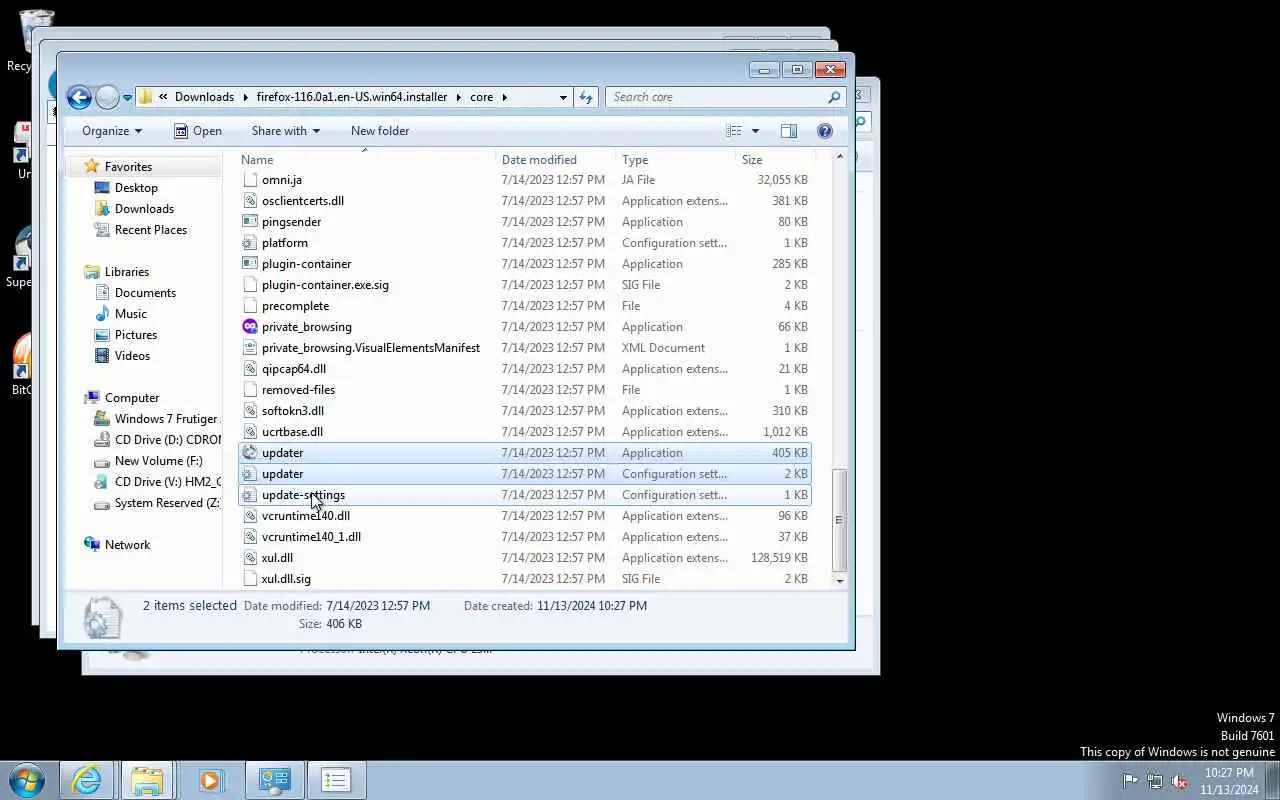Open the Organize menu
Image resolution: width=1280 pixels, height=800 pixels.
[x=112, y=131]
